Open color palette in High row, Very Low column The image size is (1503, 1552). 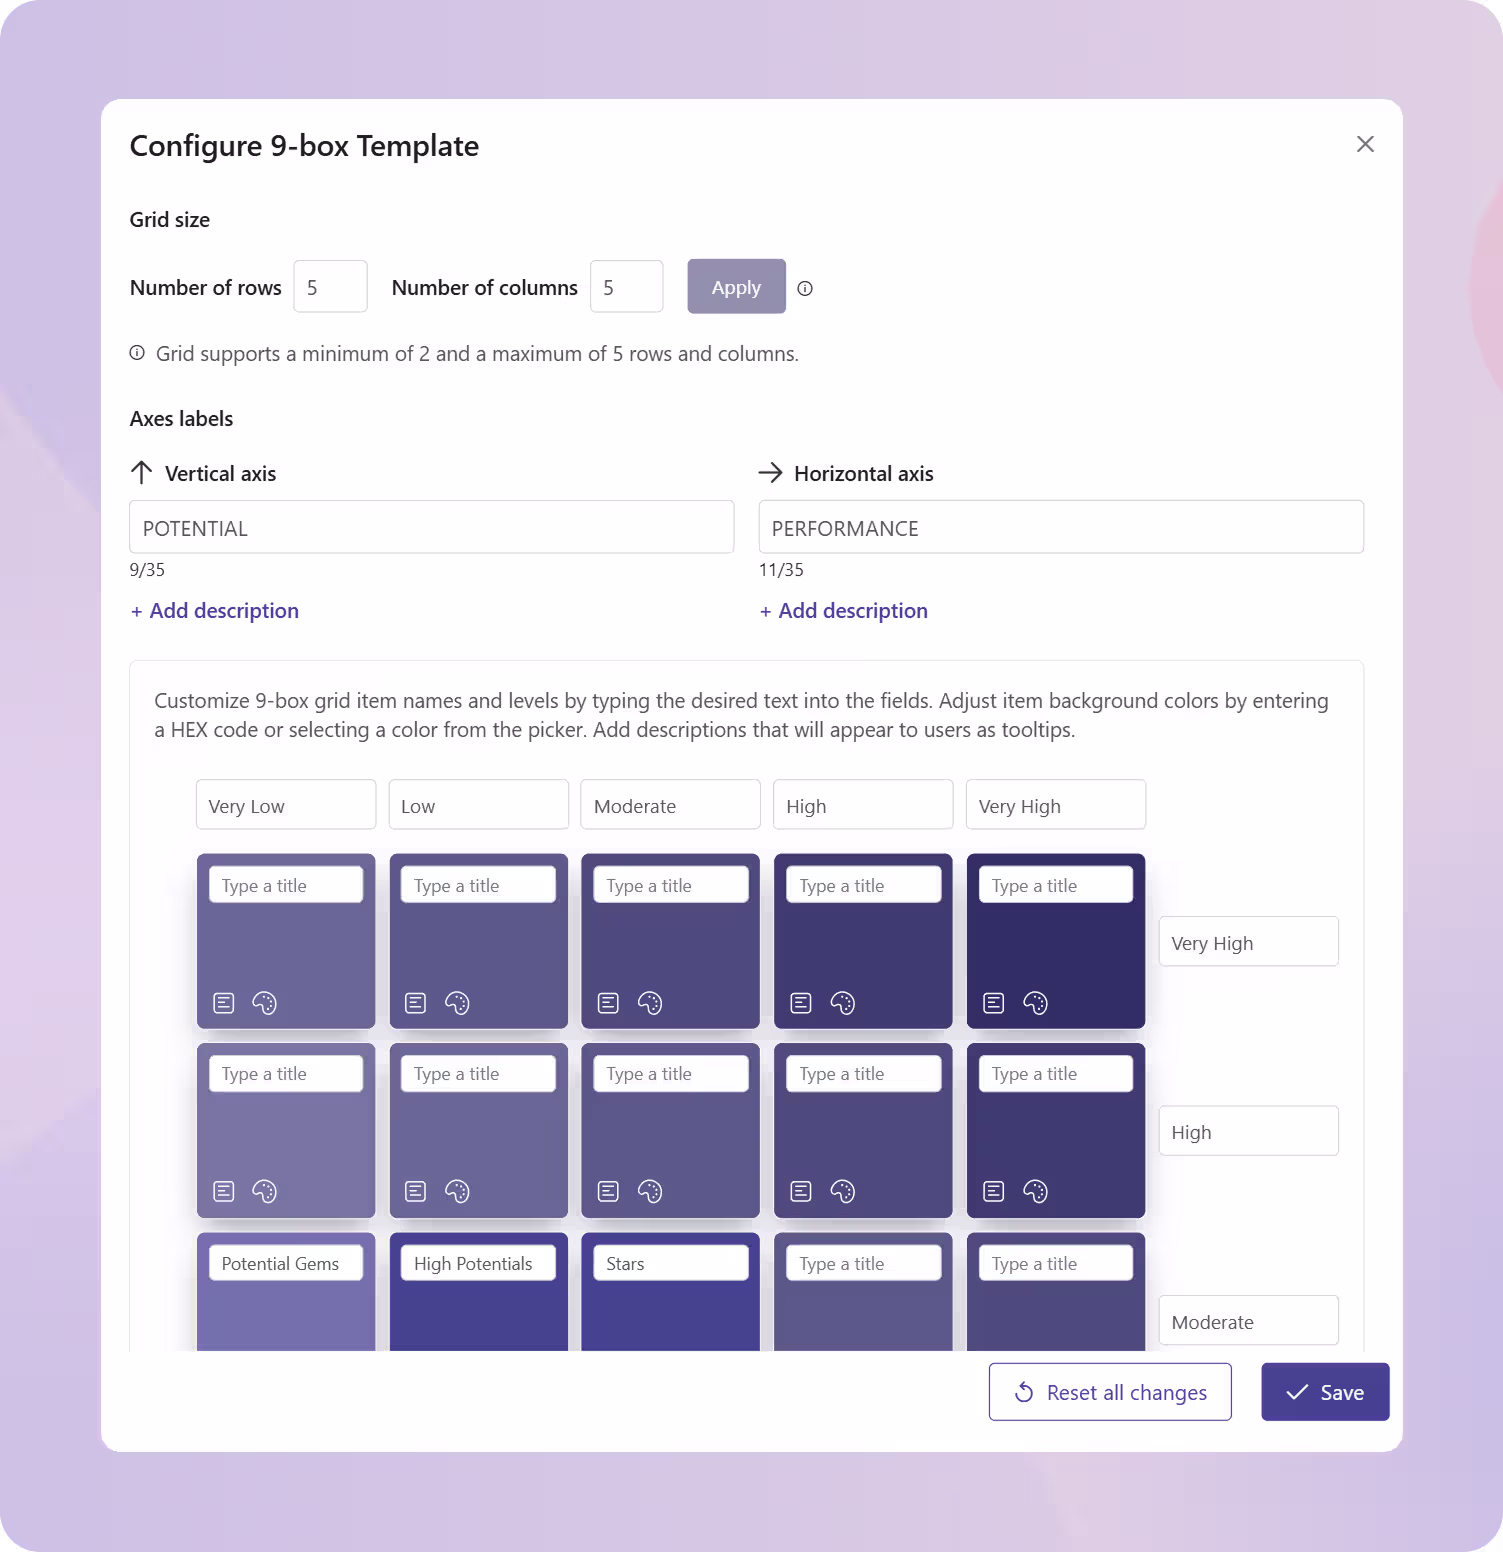[264, 1191]
